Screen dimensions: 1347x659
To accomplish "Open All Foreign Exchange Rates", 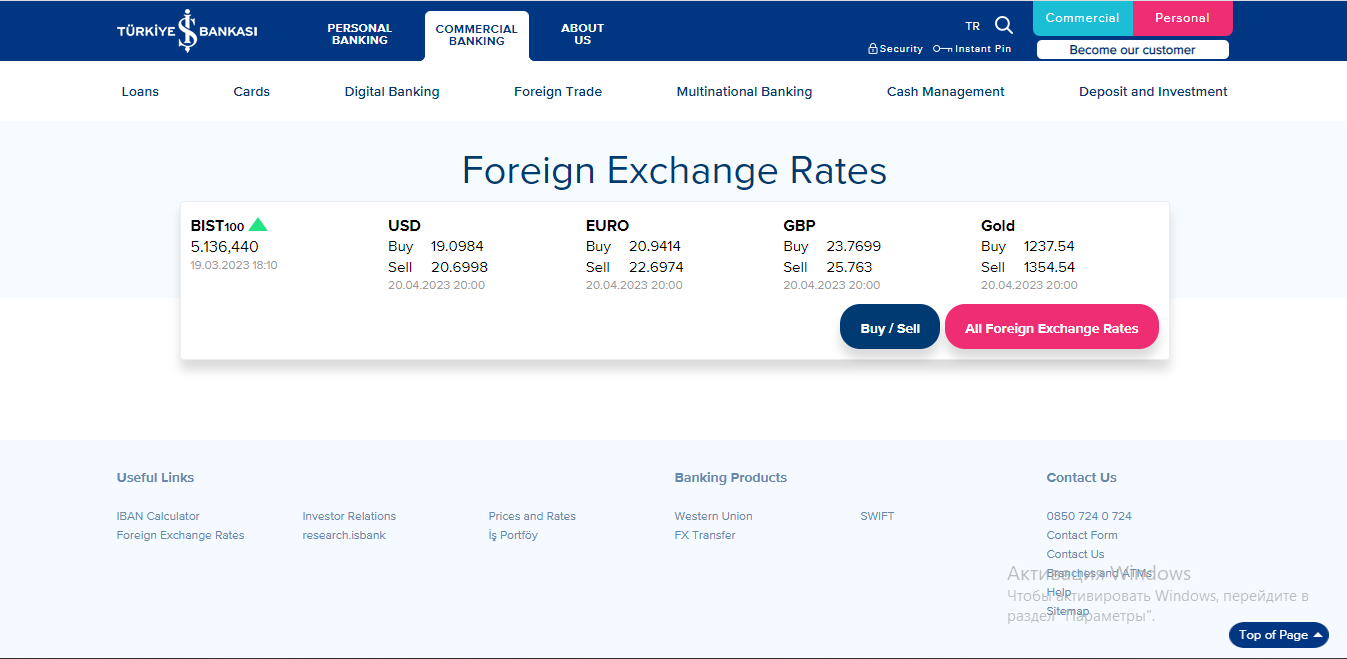I will tap(1051, 328).
